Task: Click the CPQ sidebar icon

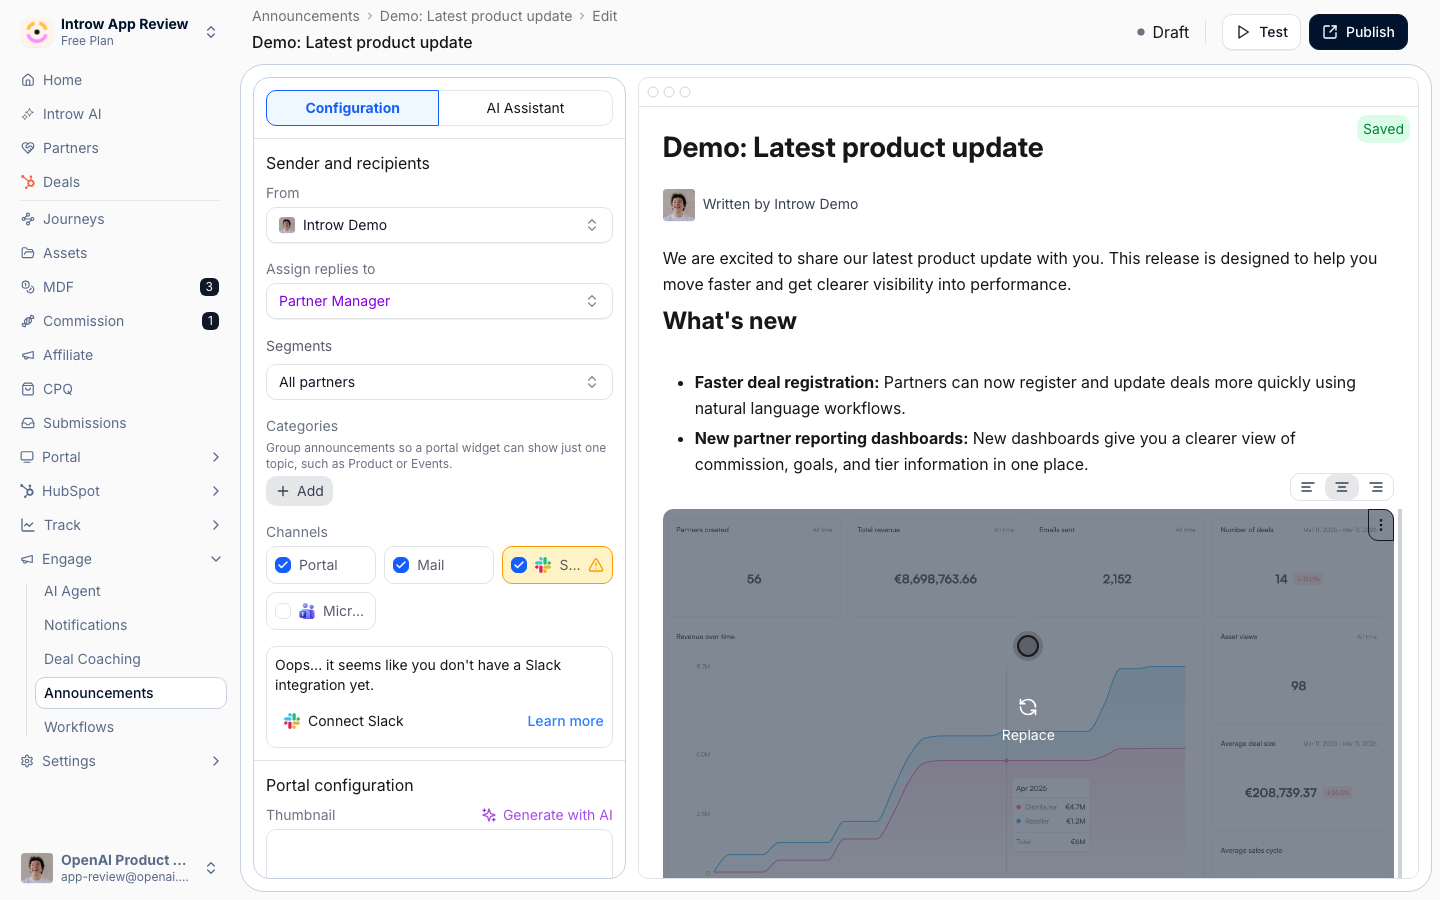Action: point(28,389)
